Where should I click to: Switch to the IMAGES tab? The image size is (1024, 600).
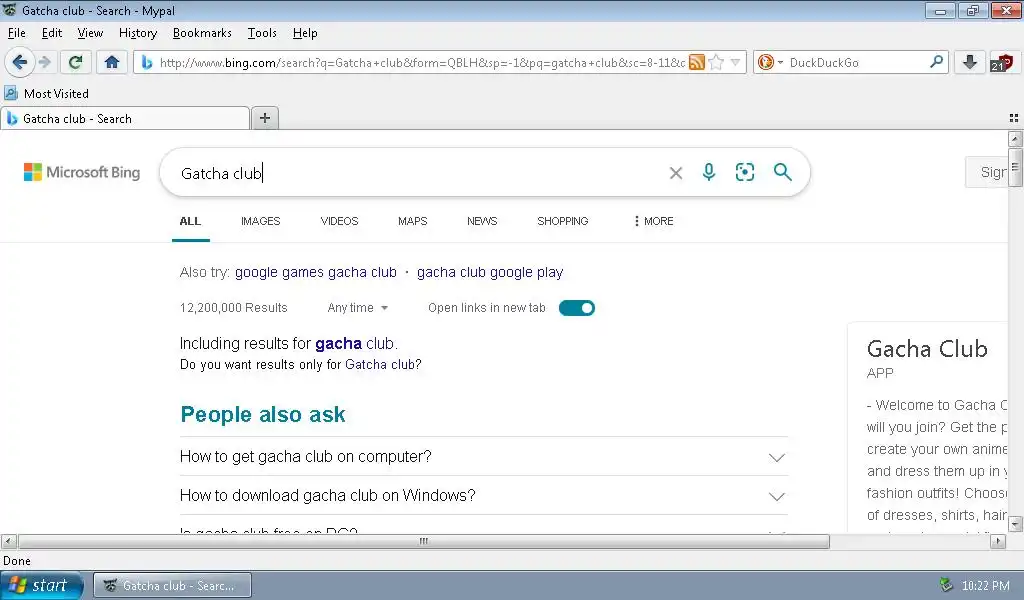click(x=261, y=221)
